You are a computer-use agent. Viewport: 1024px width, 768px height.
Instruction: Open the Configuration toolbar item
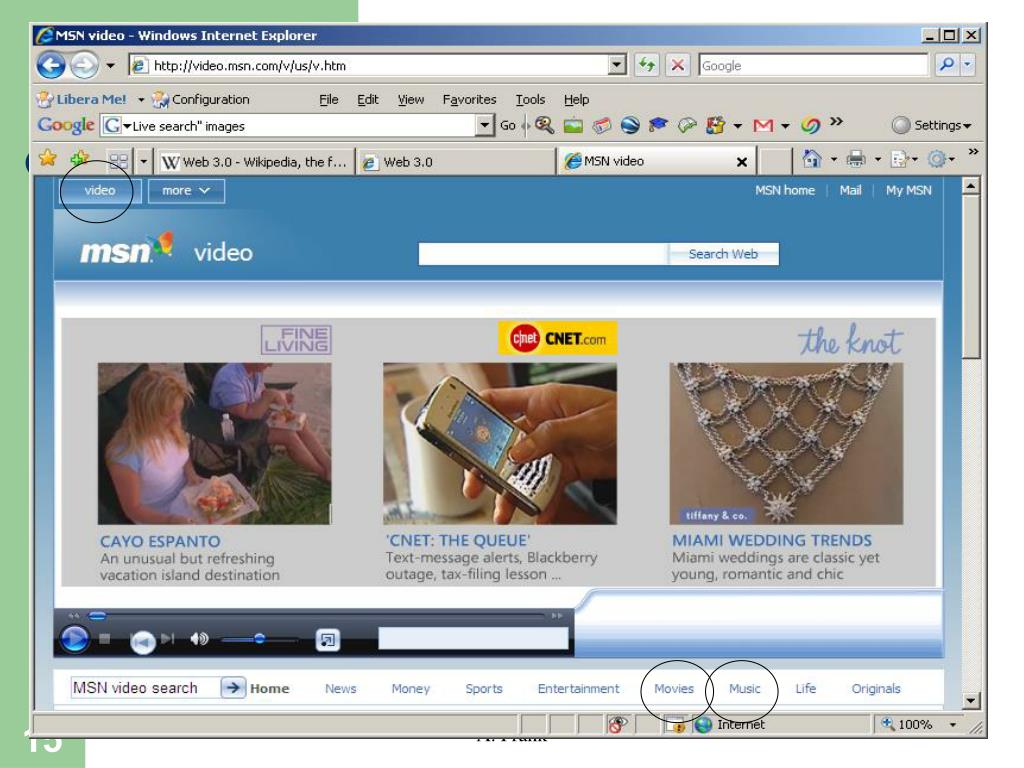(200, 99)
